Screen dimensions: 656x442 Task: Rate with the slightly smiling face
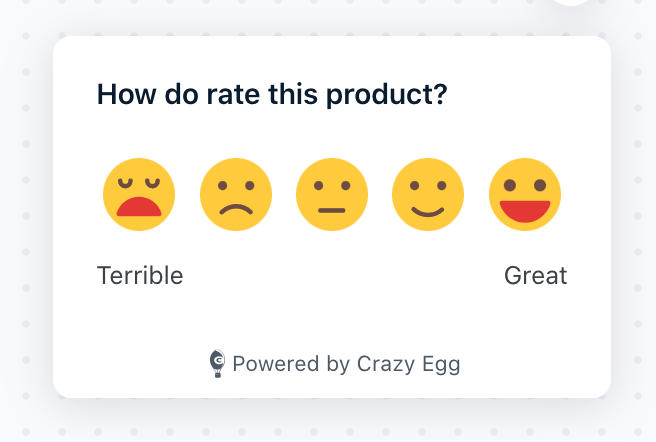(x=428, y=194)
